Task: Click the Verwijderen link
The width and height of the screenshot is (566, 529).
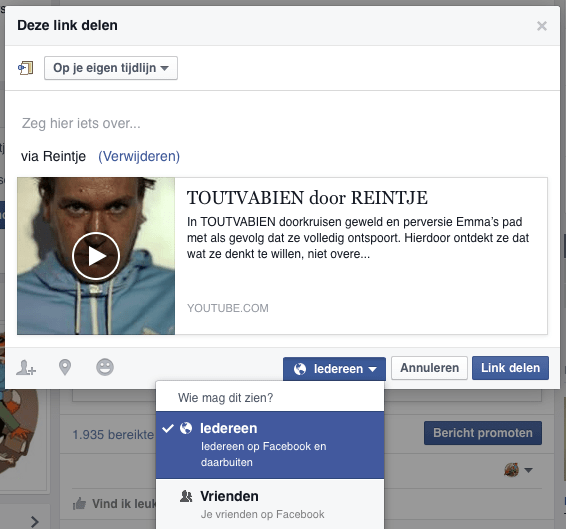Action: click(139, 156)
